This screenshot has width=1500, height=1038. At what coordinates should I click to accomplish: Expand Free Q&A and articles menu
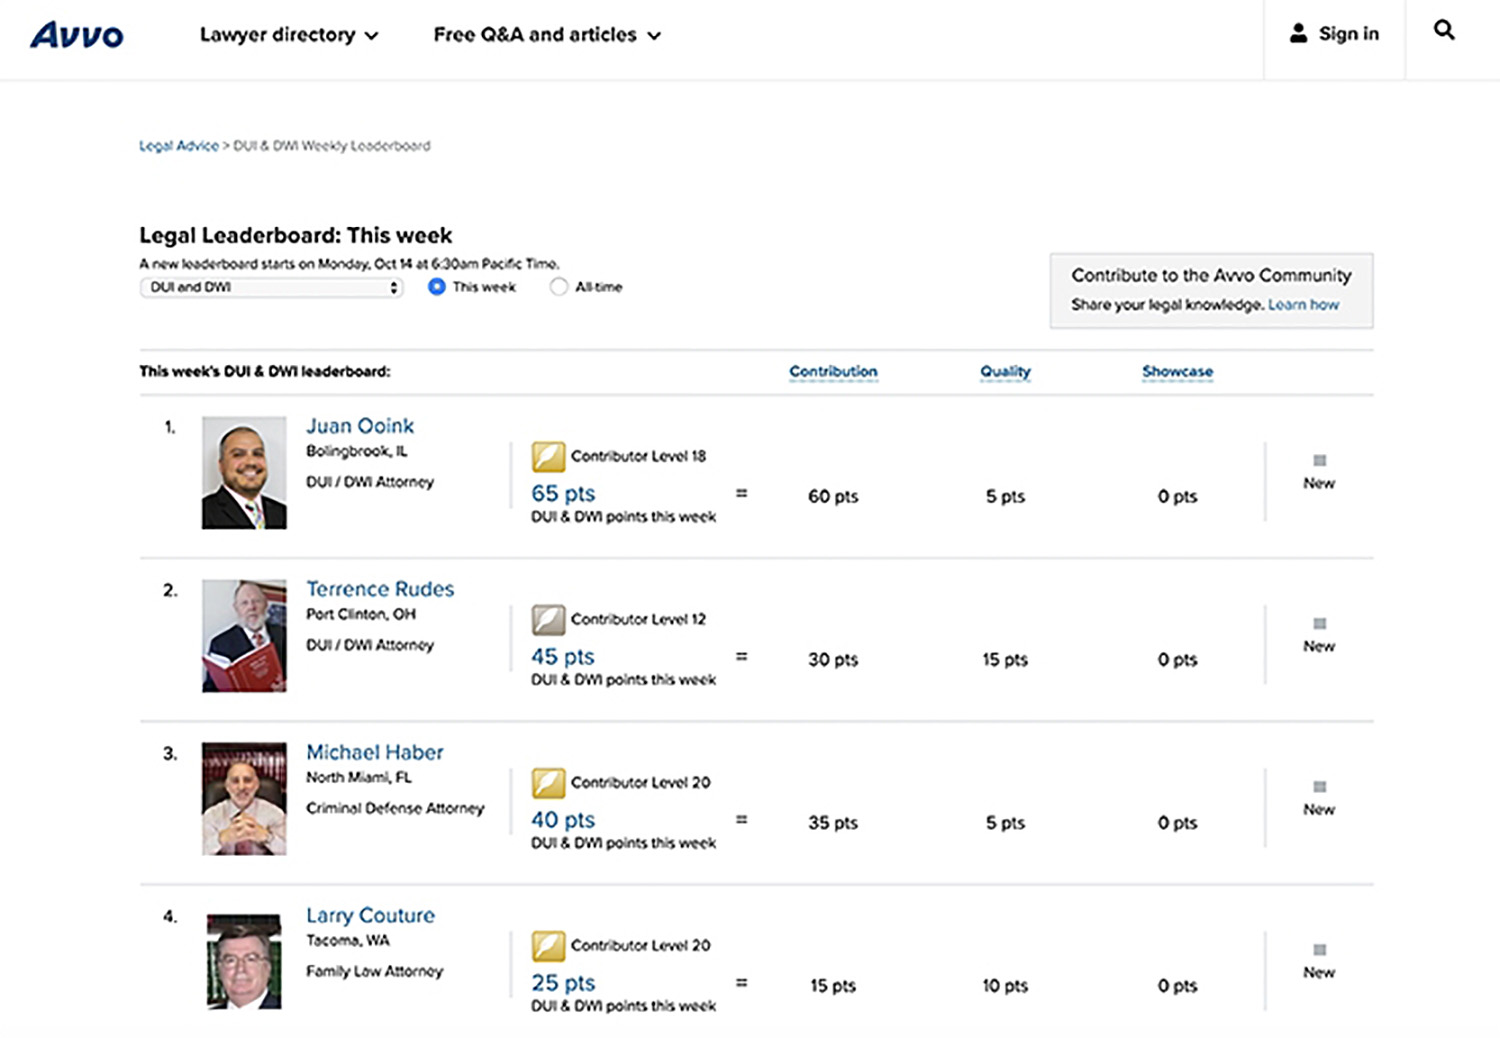click(x=547, y=35)
